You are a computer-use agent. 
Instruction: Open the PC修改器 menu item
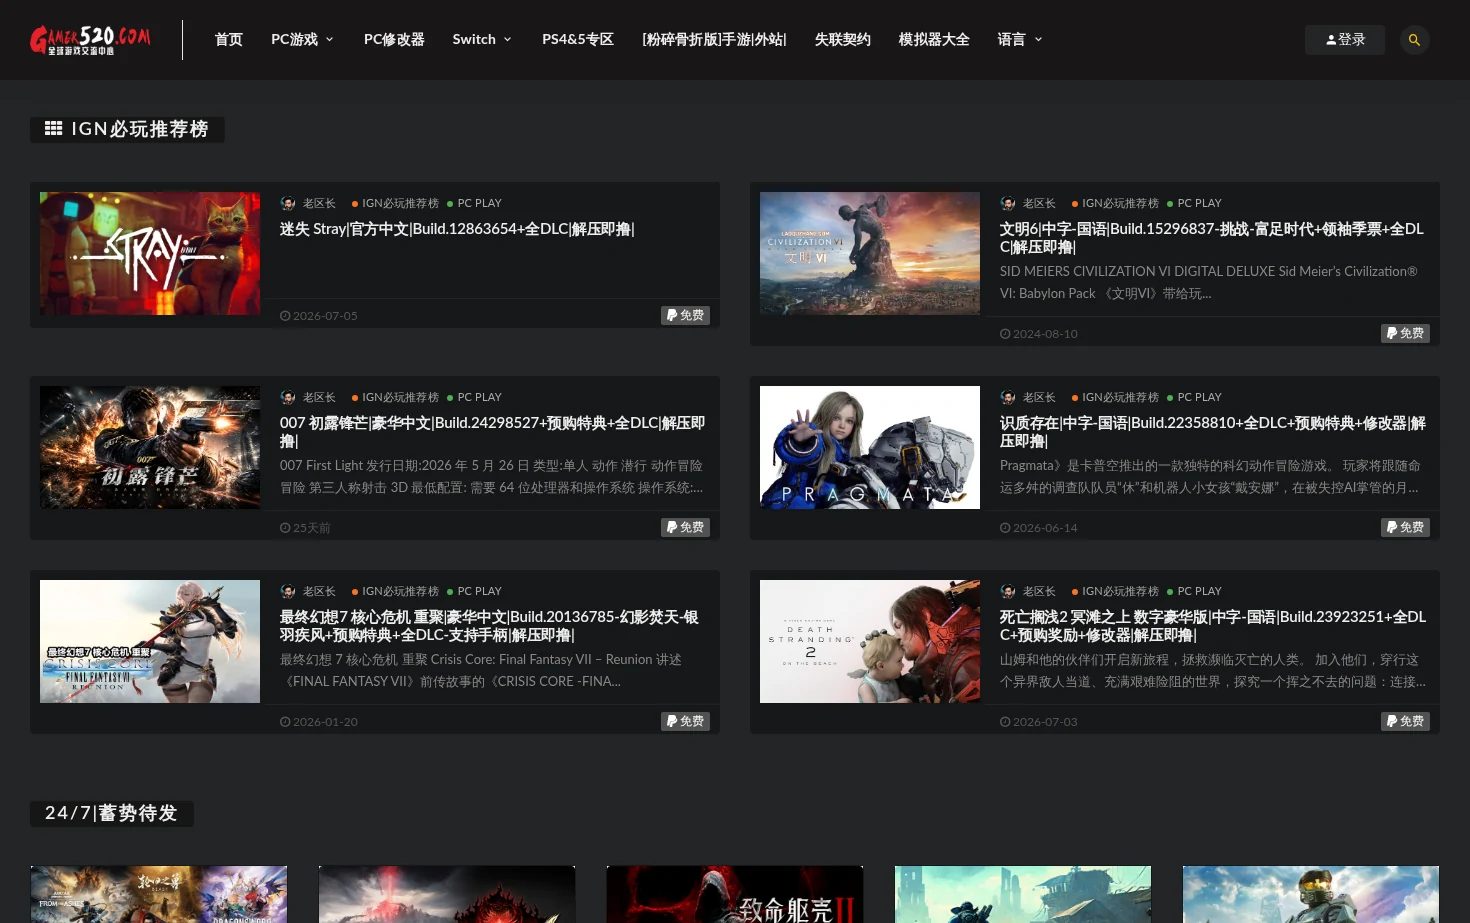[394, 40]
